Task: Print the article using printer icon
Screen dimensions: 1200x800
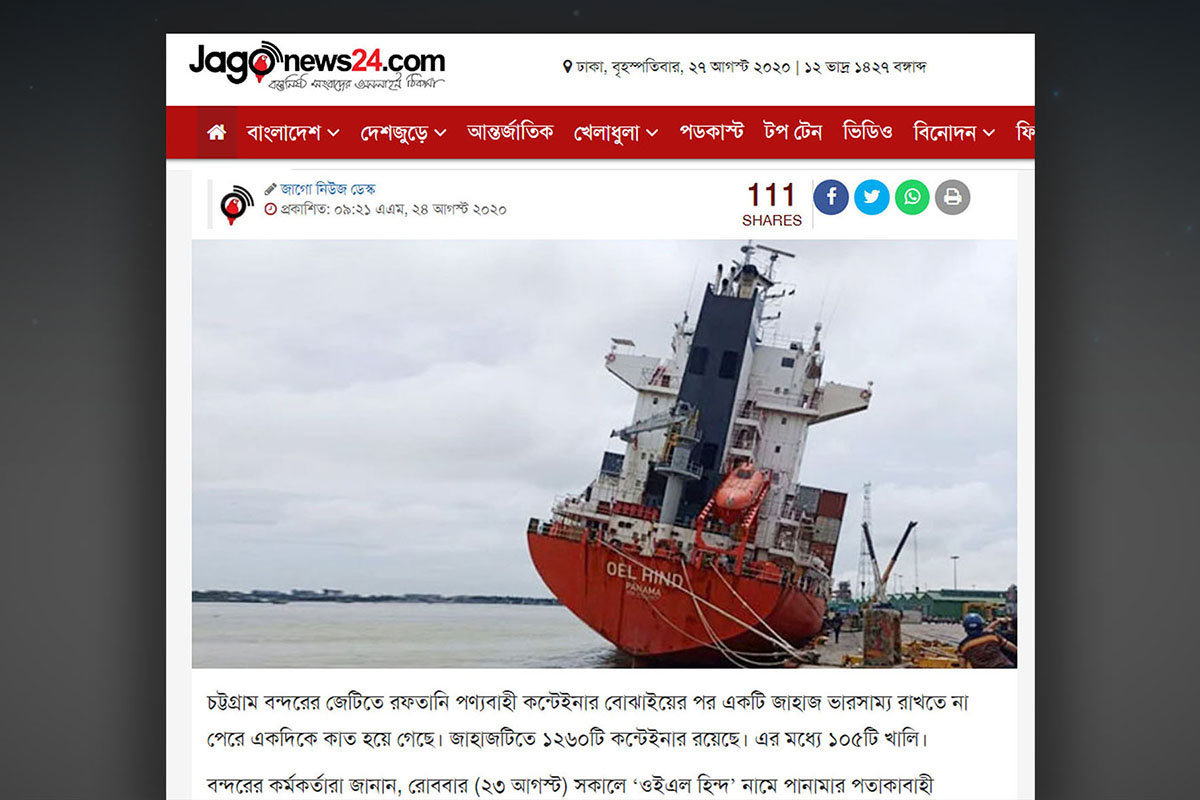Action: point(952,197)
